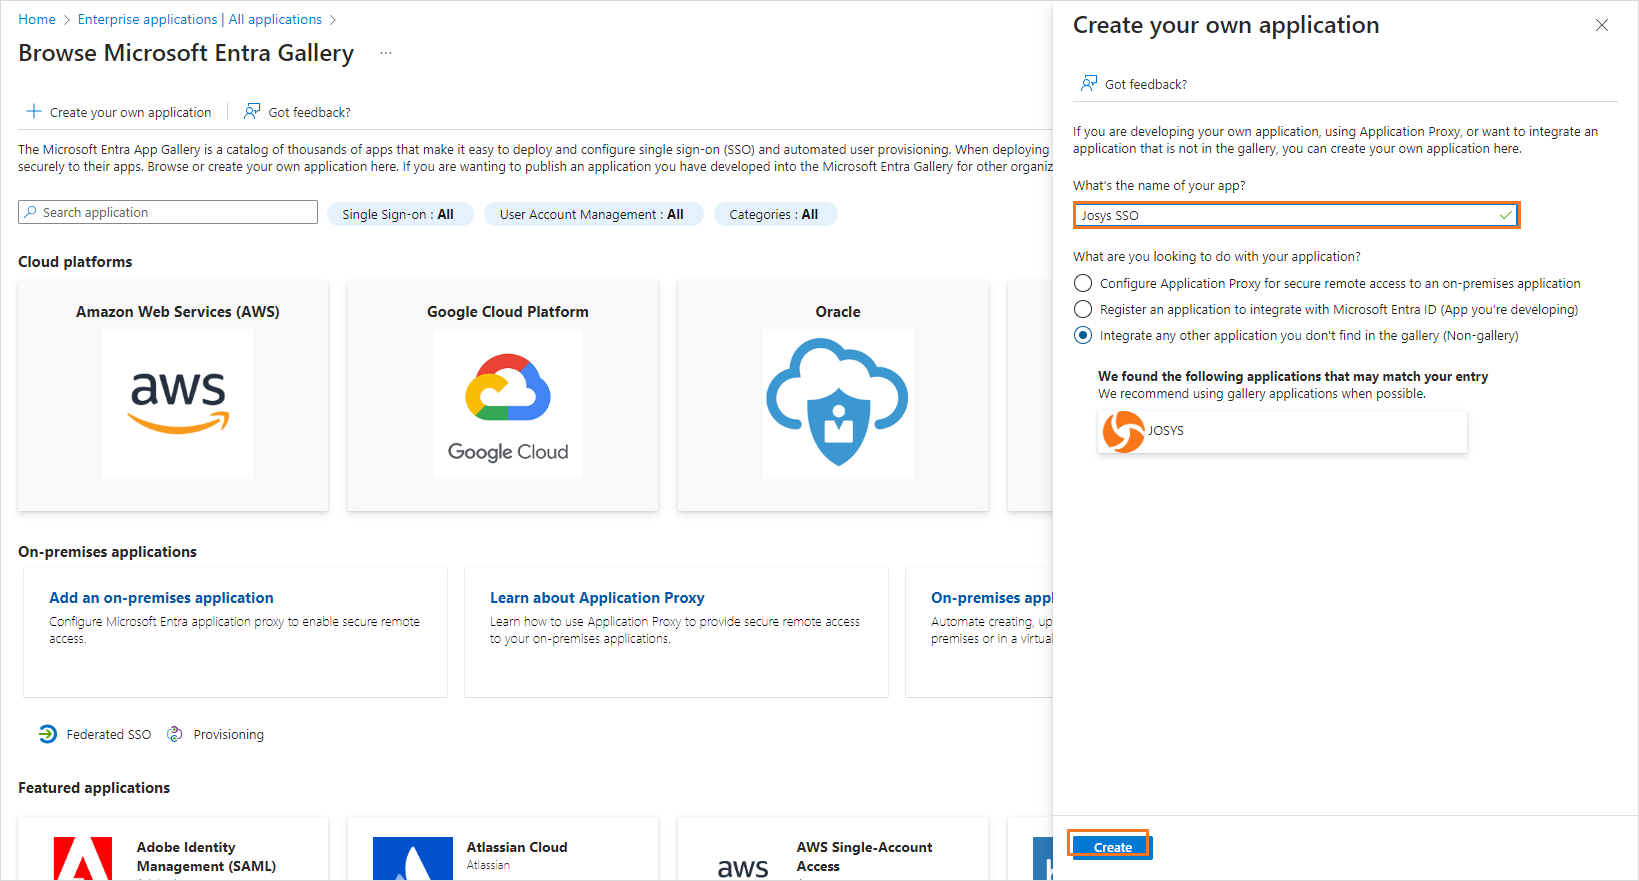Viewport: 1639px width, 881px height.
Task: Click the Create button
Action: pyautogui.click(x=1112, y=847)
